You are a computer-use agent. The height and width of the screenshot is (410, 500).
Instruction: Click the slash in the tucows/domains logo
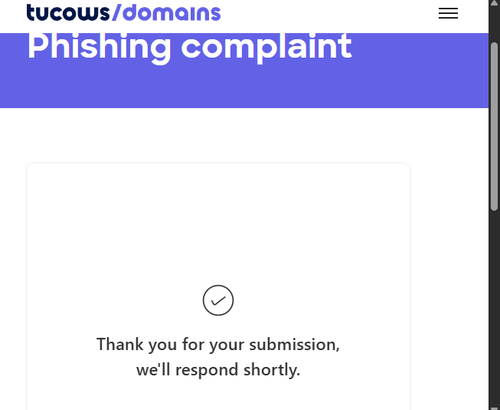(117, 13)
